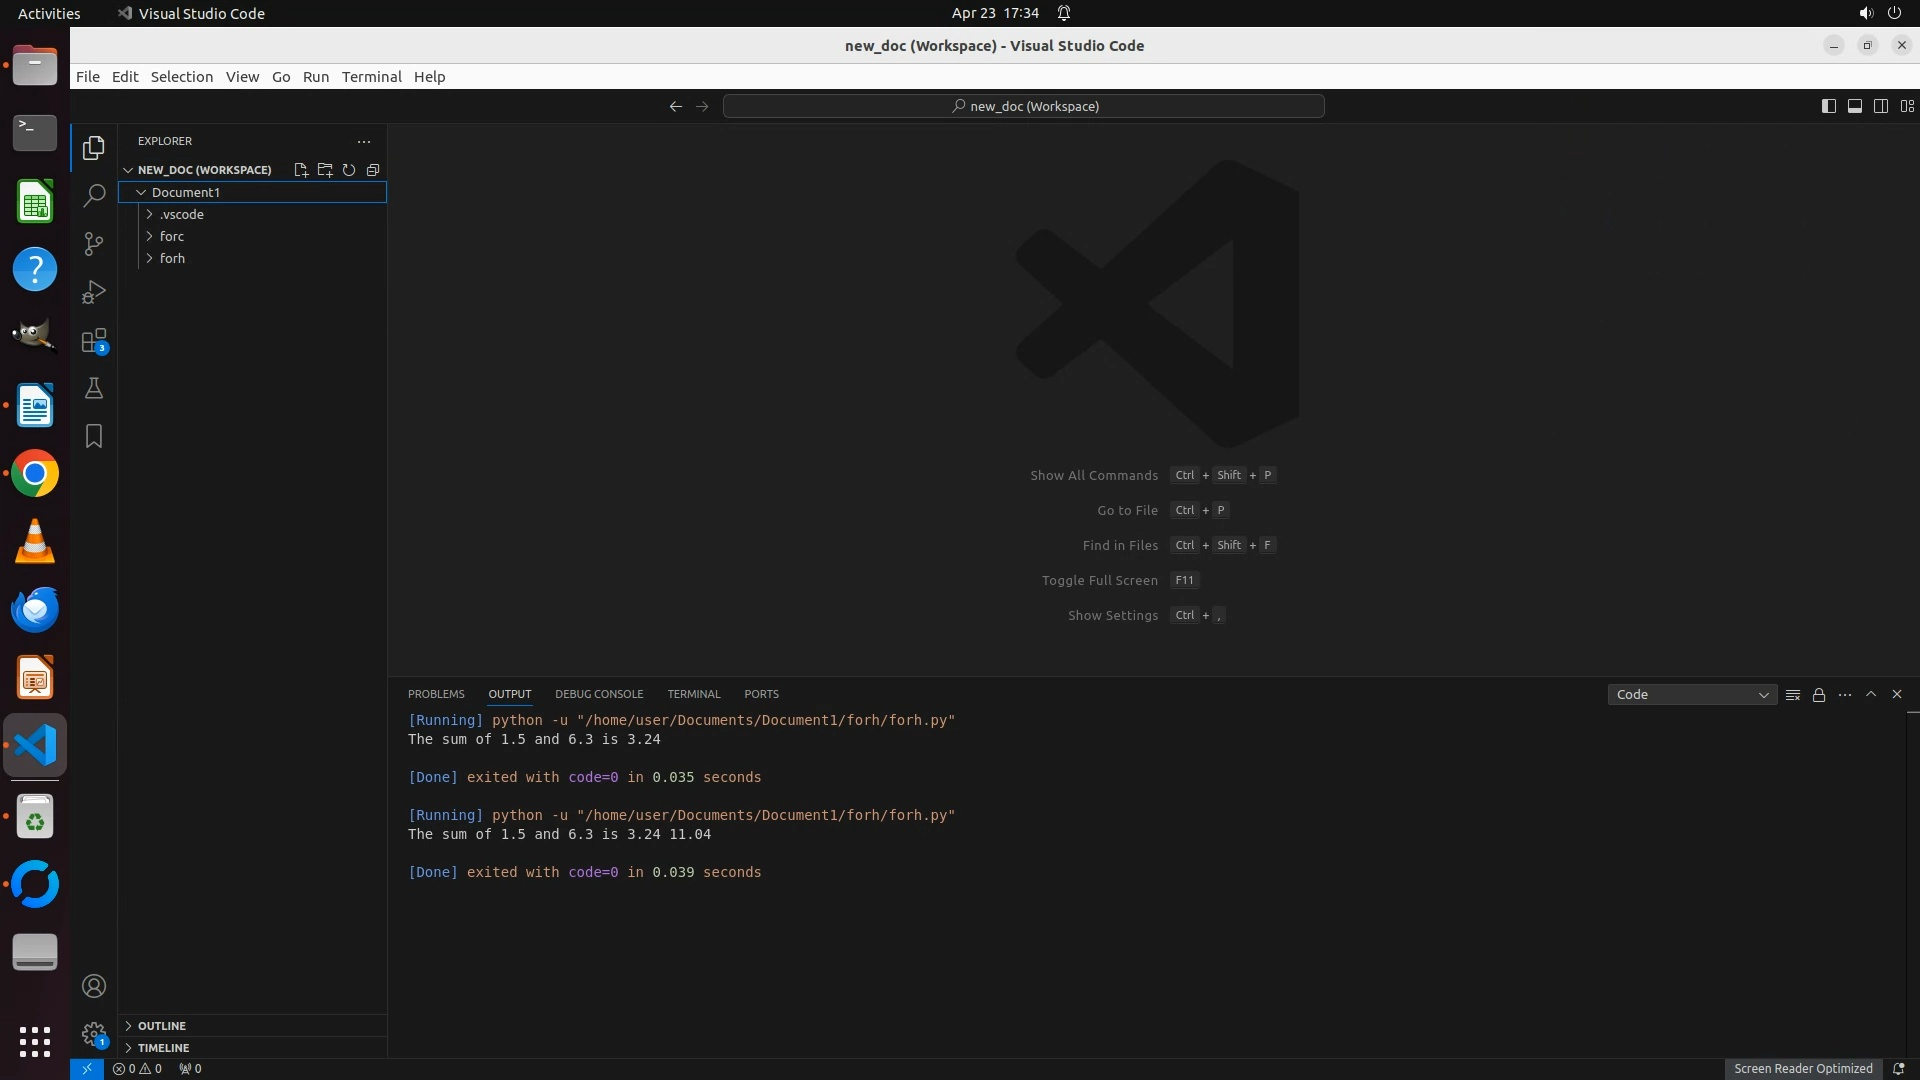
Task: Expand the OUTLINE section
Action: pyautogui.click(x=161, y=1026)
